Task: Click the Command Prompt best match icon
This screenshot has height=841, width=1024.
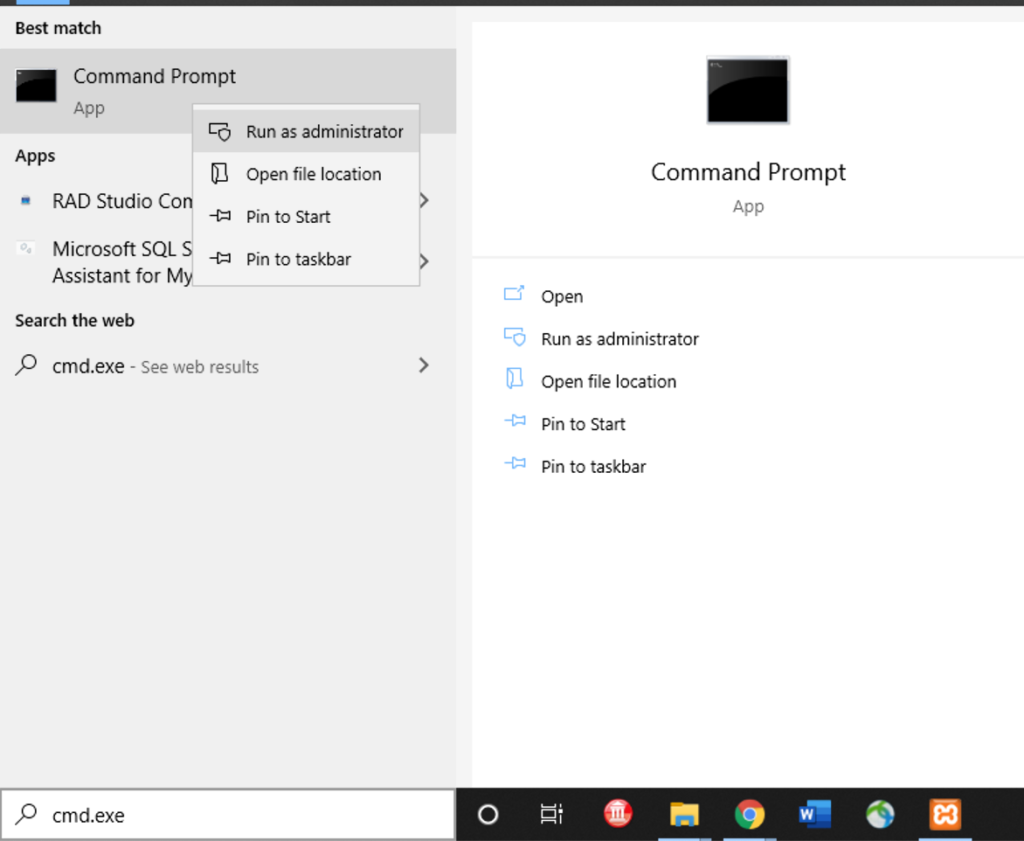Action: 36,86
